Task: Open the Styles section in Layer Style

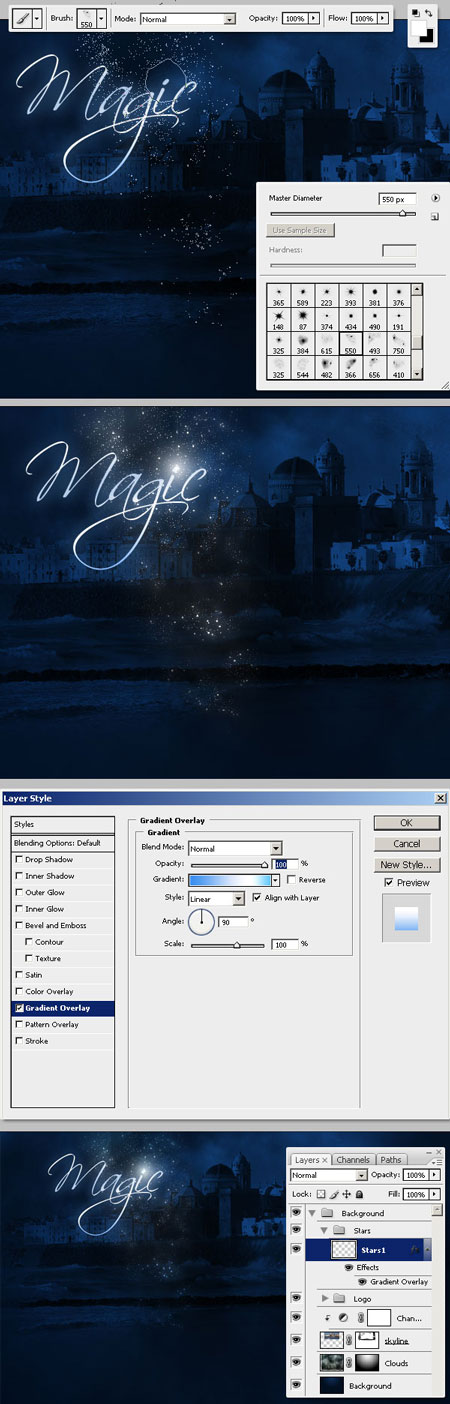Action: tap(64, 825)
